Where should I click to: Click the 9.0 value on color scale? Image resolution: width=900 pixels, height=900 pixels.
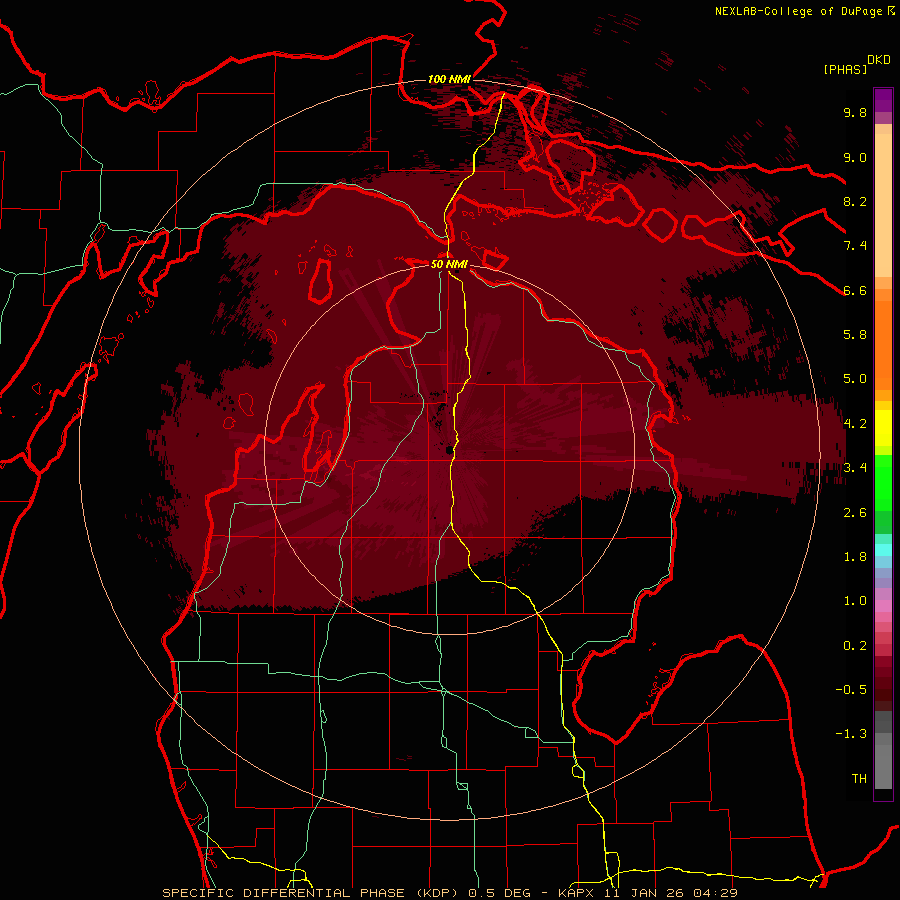[855, 157]
